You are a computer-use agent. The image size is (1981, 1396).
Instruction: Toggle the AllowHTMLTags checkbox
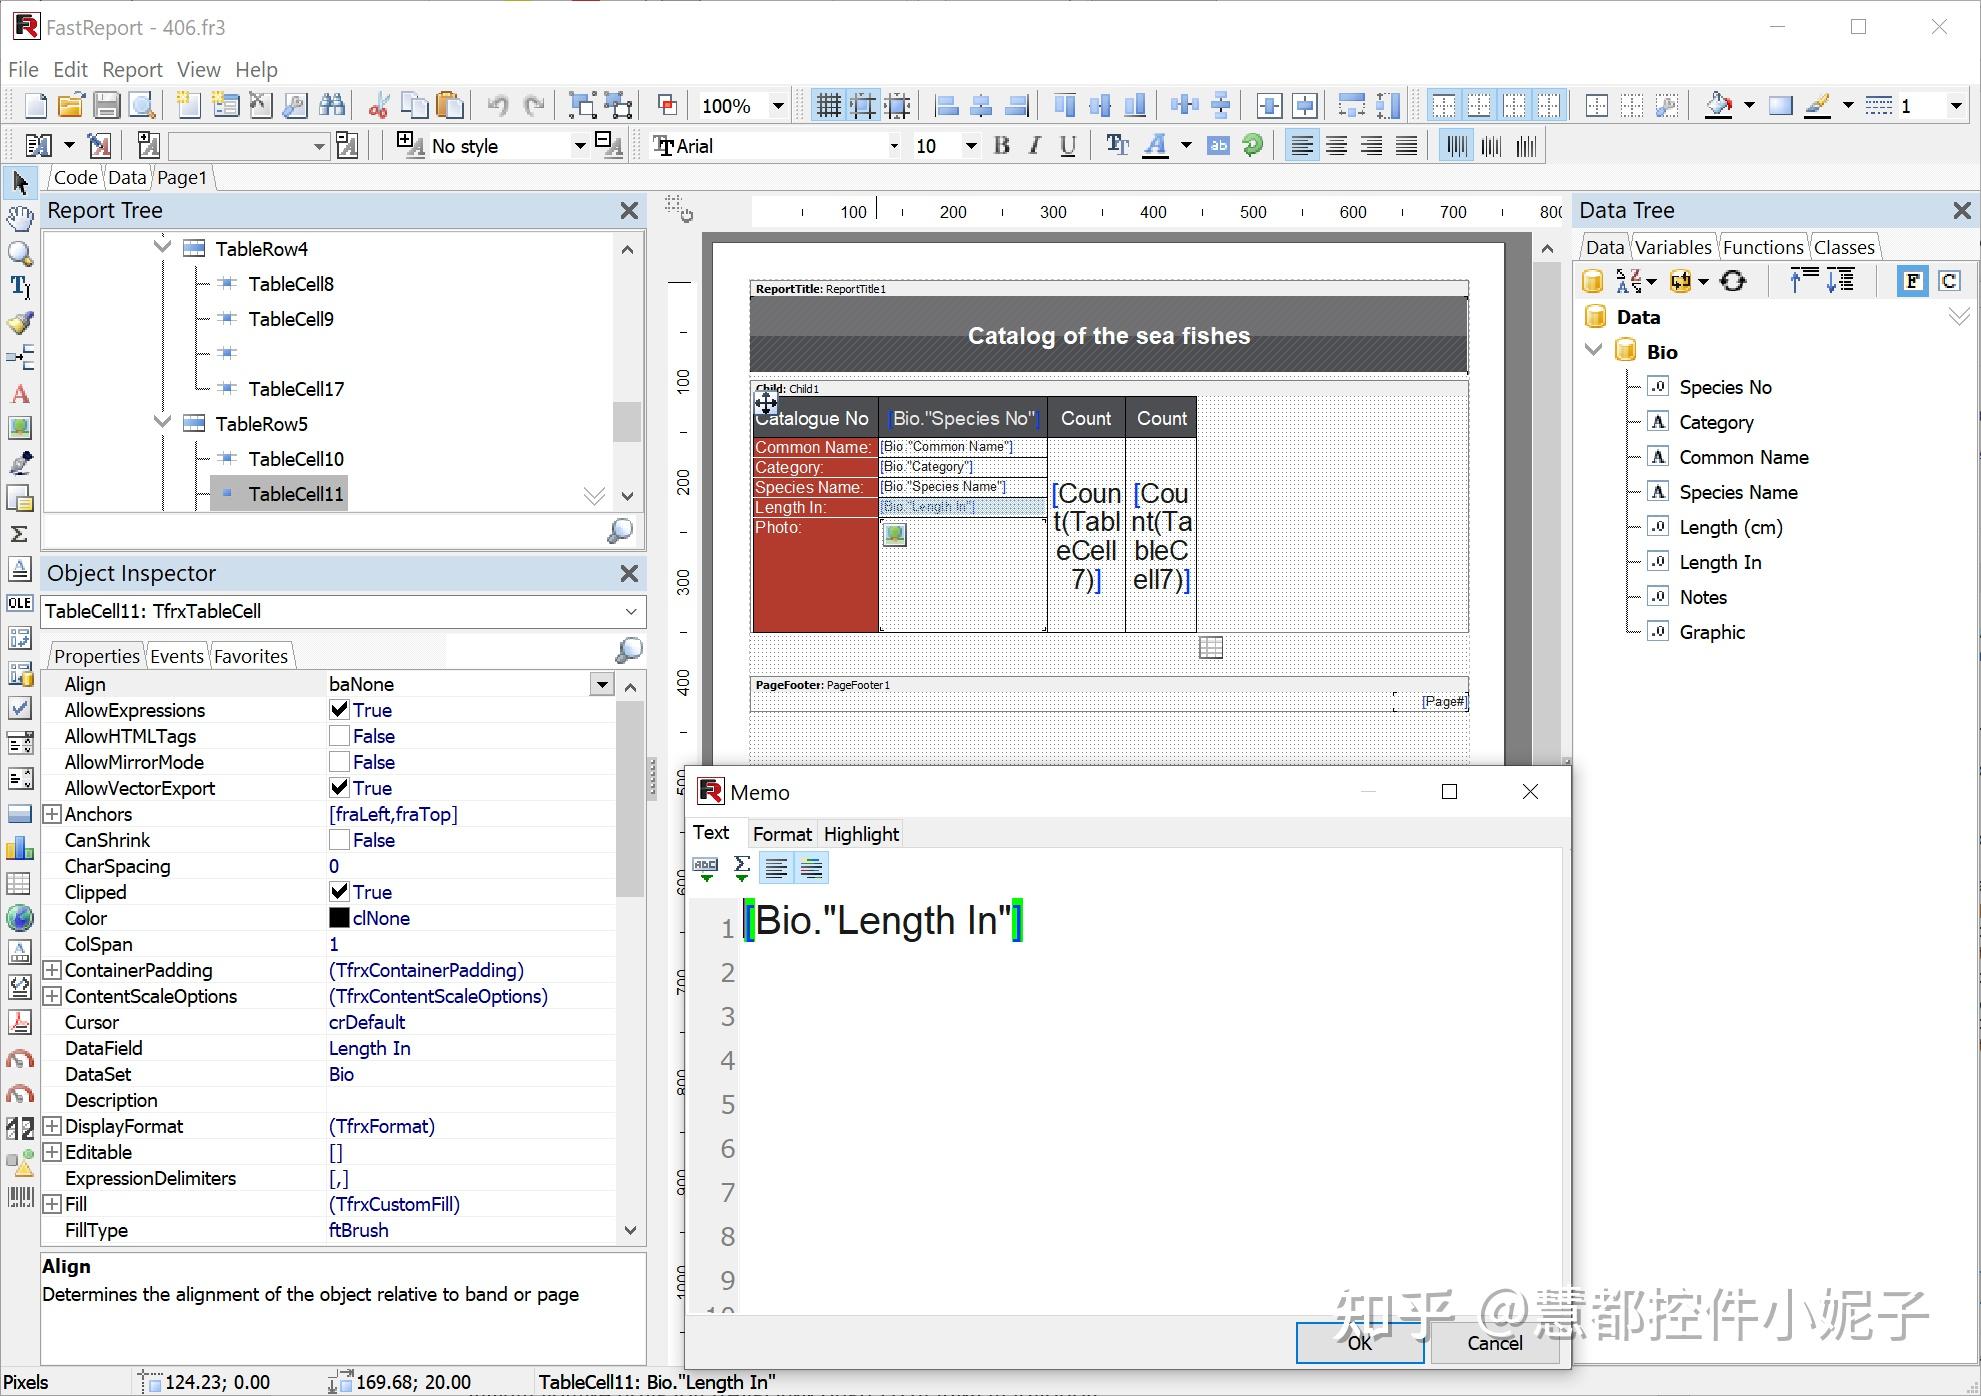(x=339, y=736)
